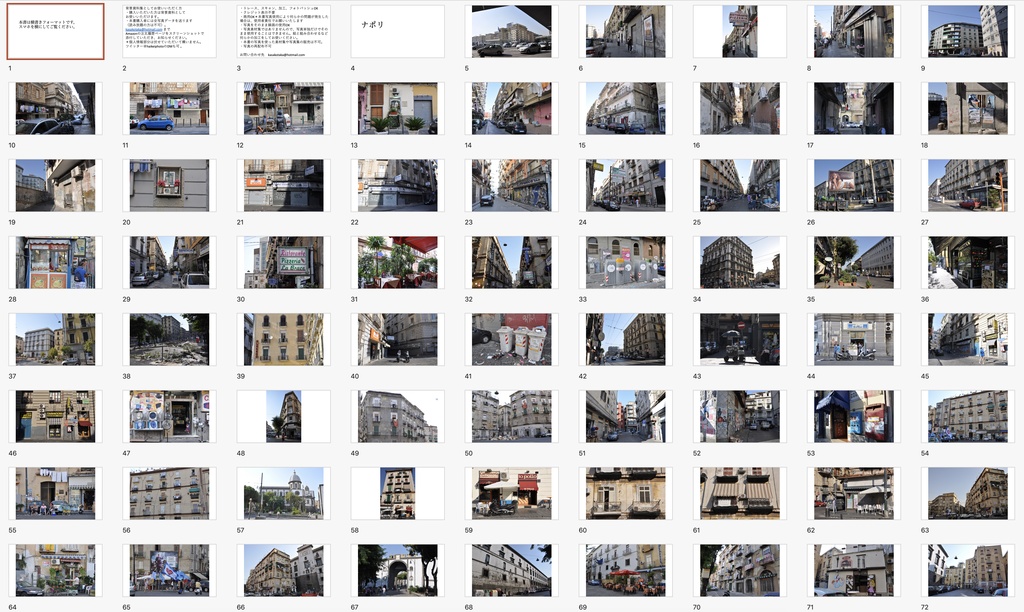Open page 27 corner building photo
This screenshot has width=1024, height=612.
[968, 185]
